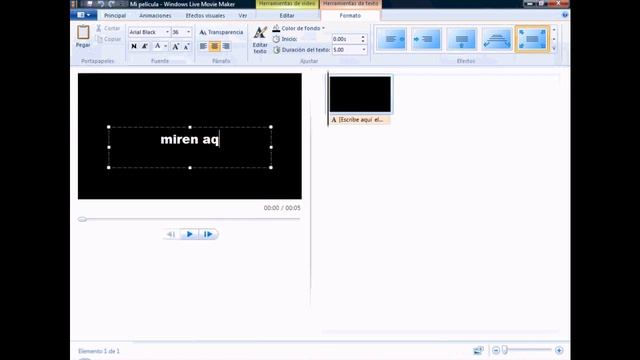Save project via quick access toolbar icon
The image size is (640, 360).
90,4
